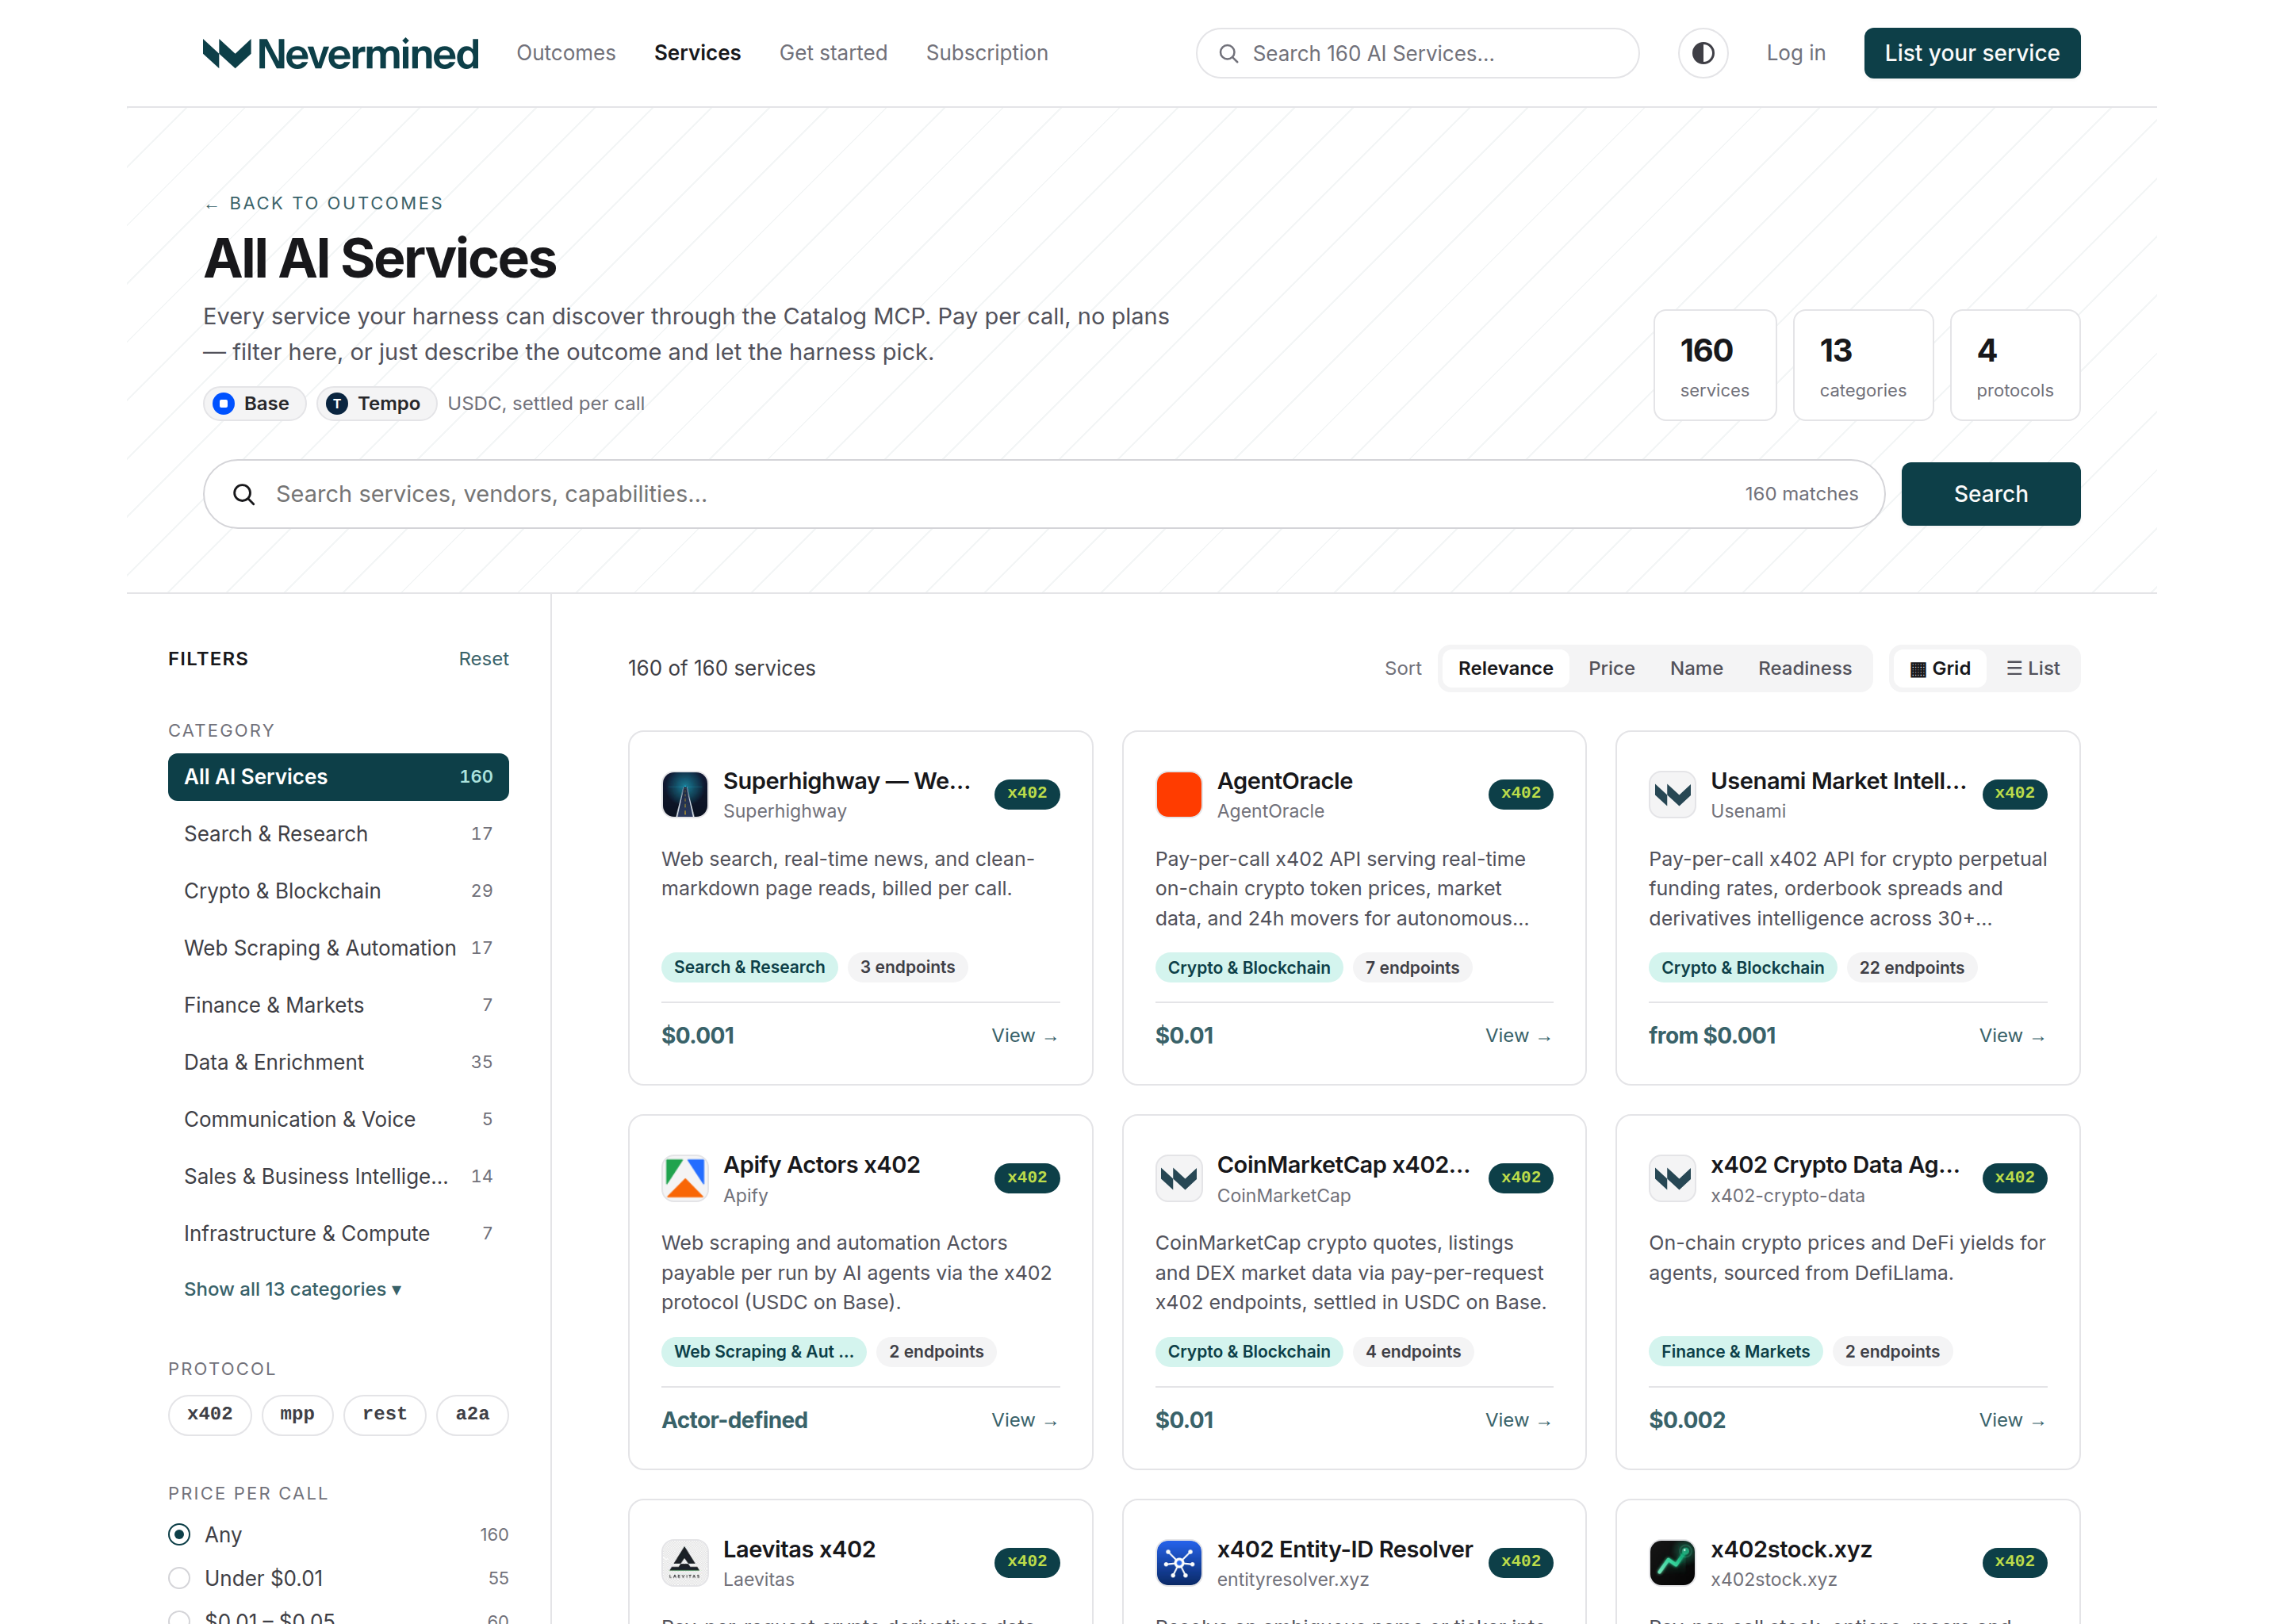The image size is (2284, 1624).
Task: Click the Base network icon
Action: pos(224,403)
